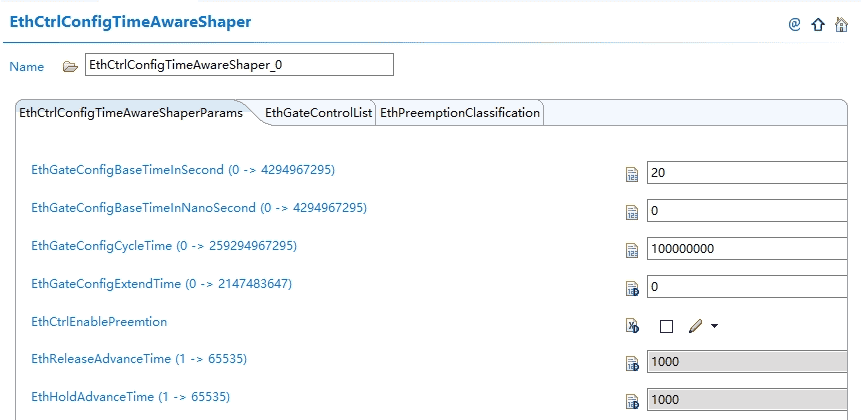The image size is (861, 420).
Task: Click the EthCtrlConfigTimeAwareShaper page title
Action: 130,22
